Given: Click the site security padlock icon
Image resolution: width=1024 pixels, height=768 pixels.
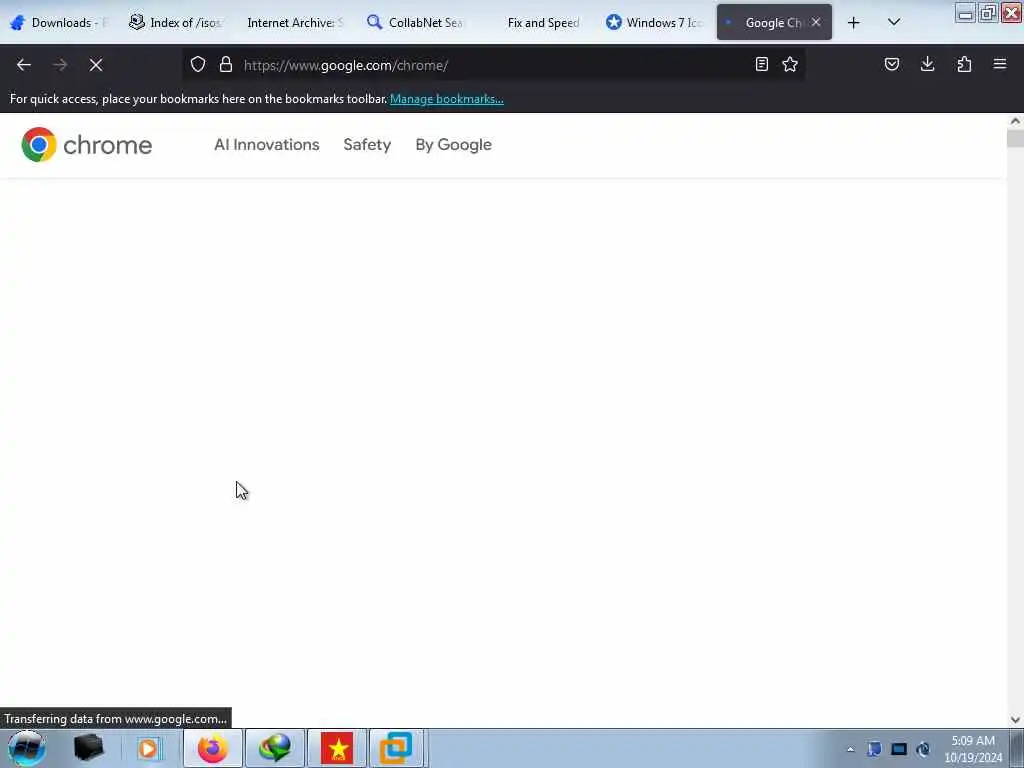Looking at the screenshot, I should [x=226, y=64].
